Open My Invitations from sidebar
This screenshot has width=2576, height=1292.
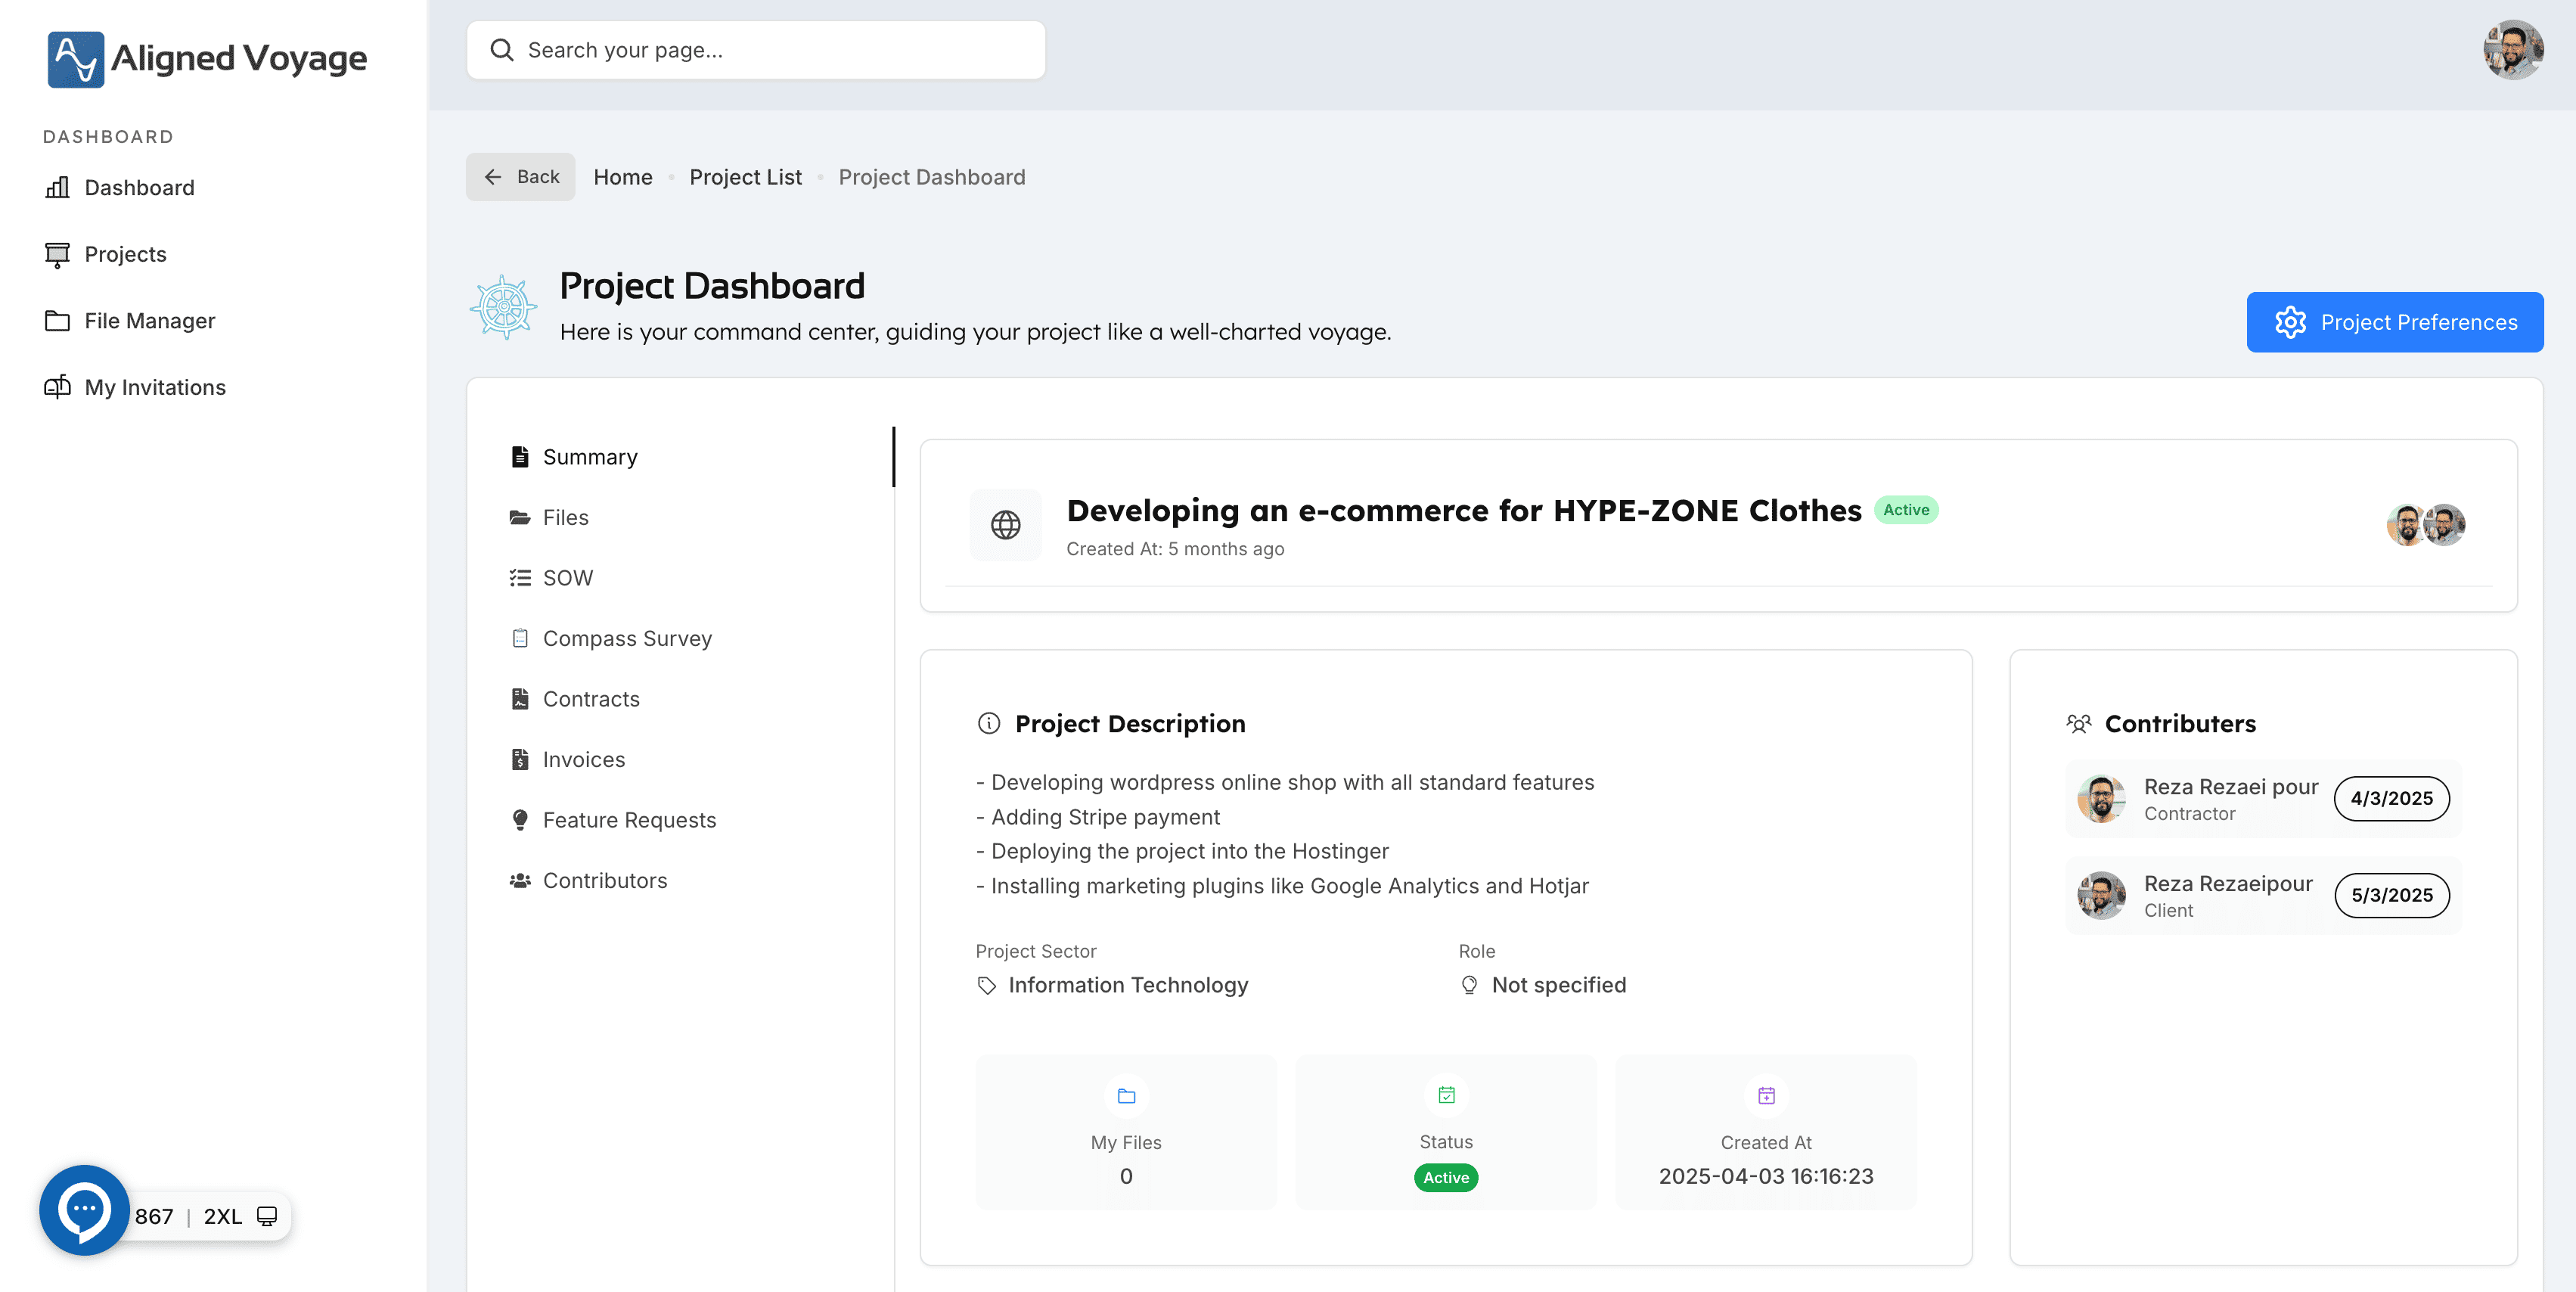pyautogui.click(x=155, y=388)
